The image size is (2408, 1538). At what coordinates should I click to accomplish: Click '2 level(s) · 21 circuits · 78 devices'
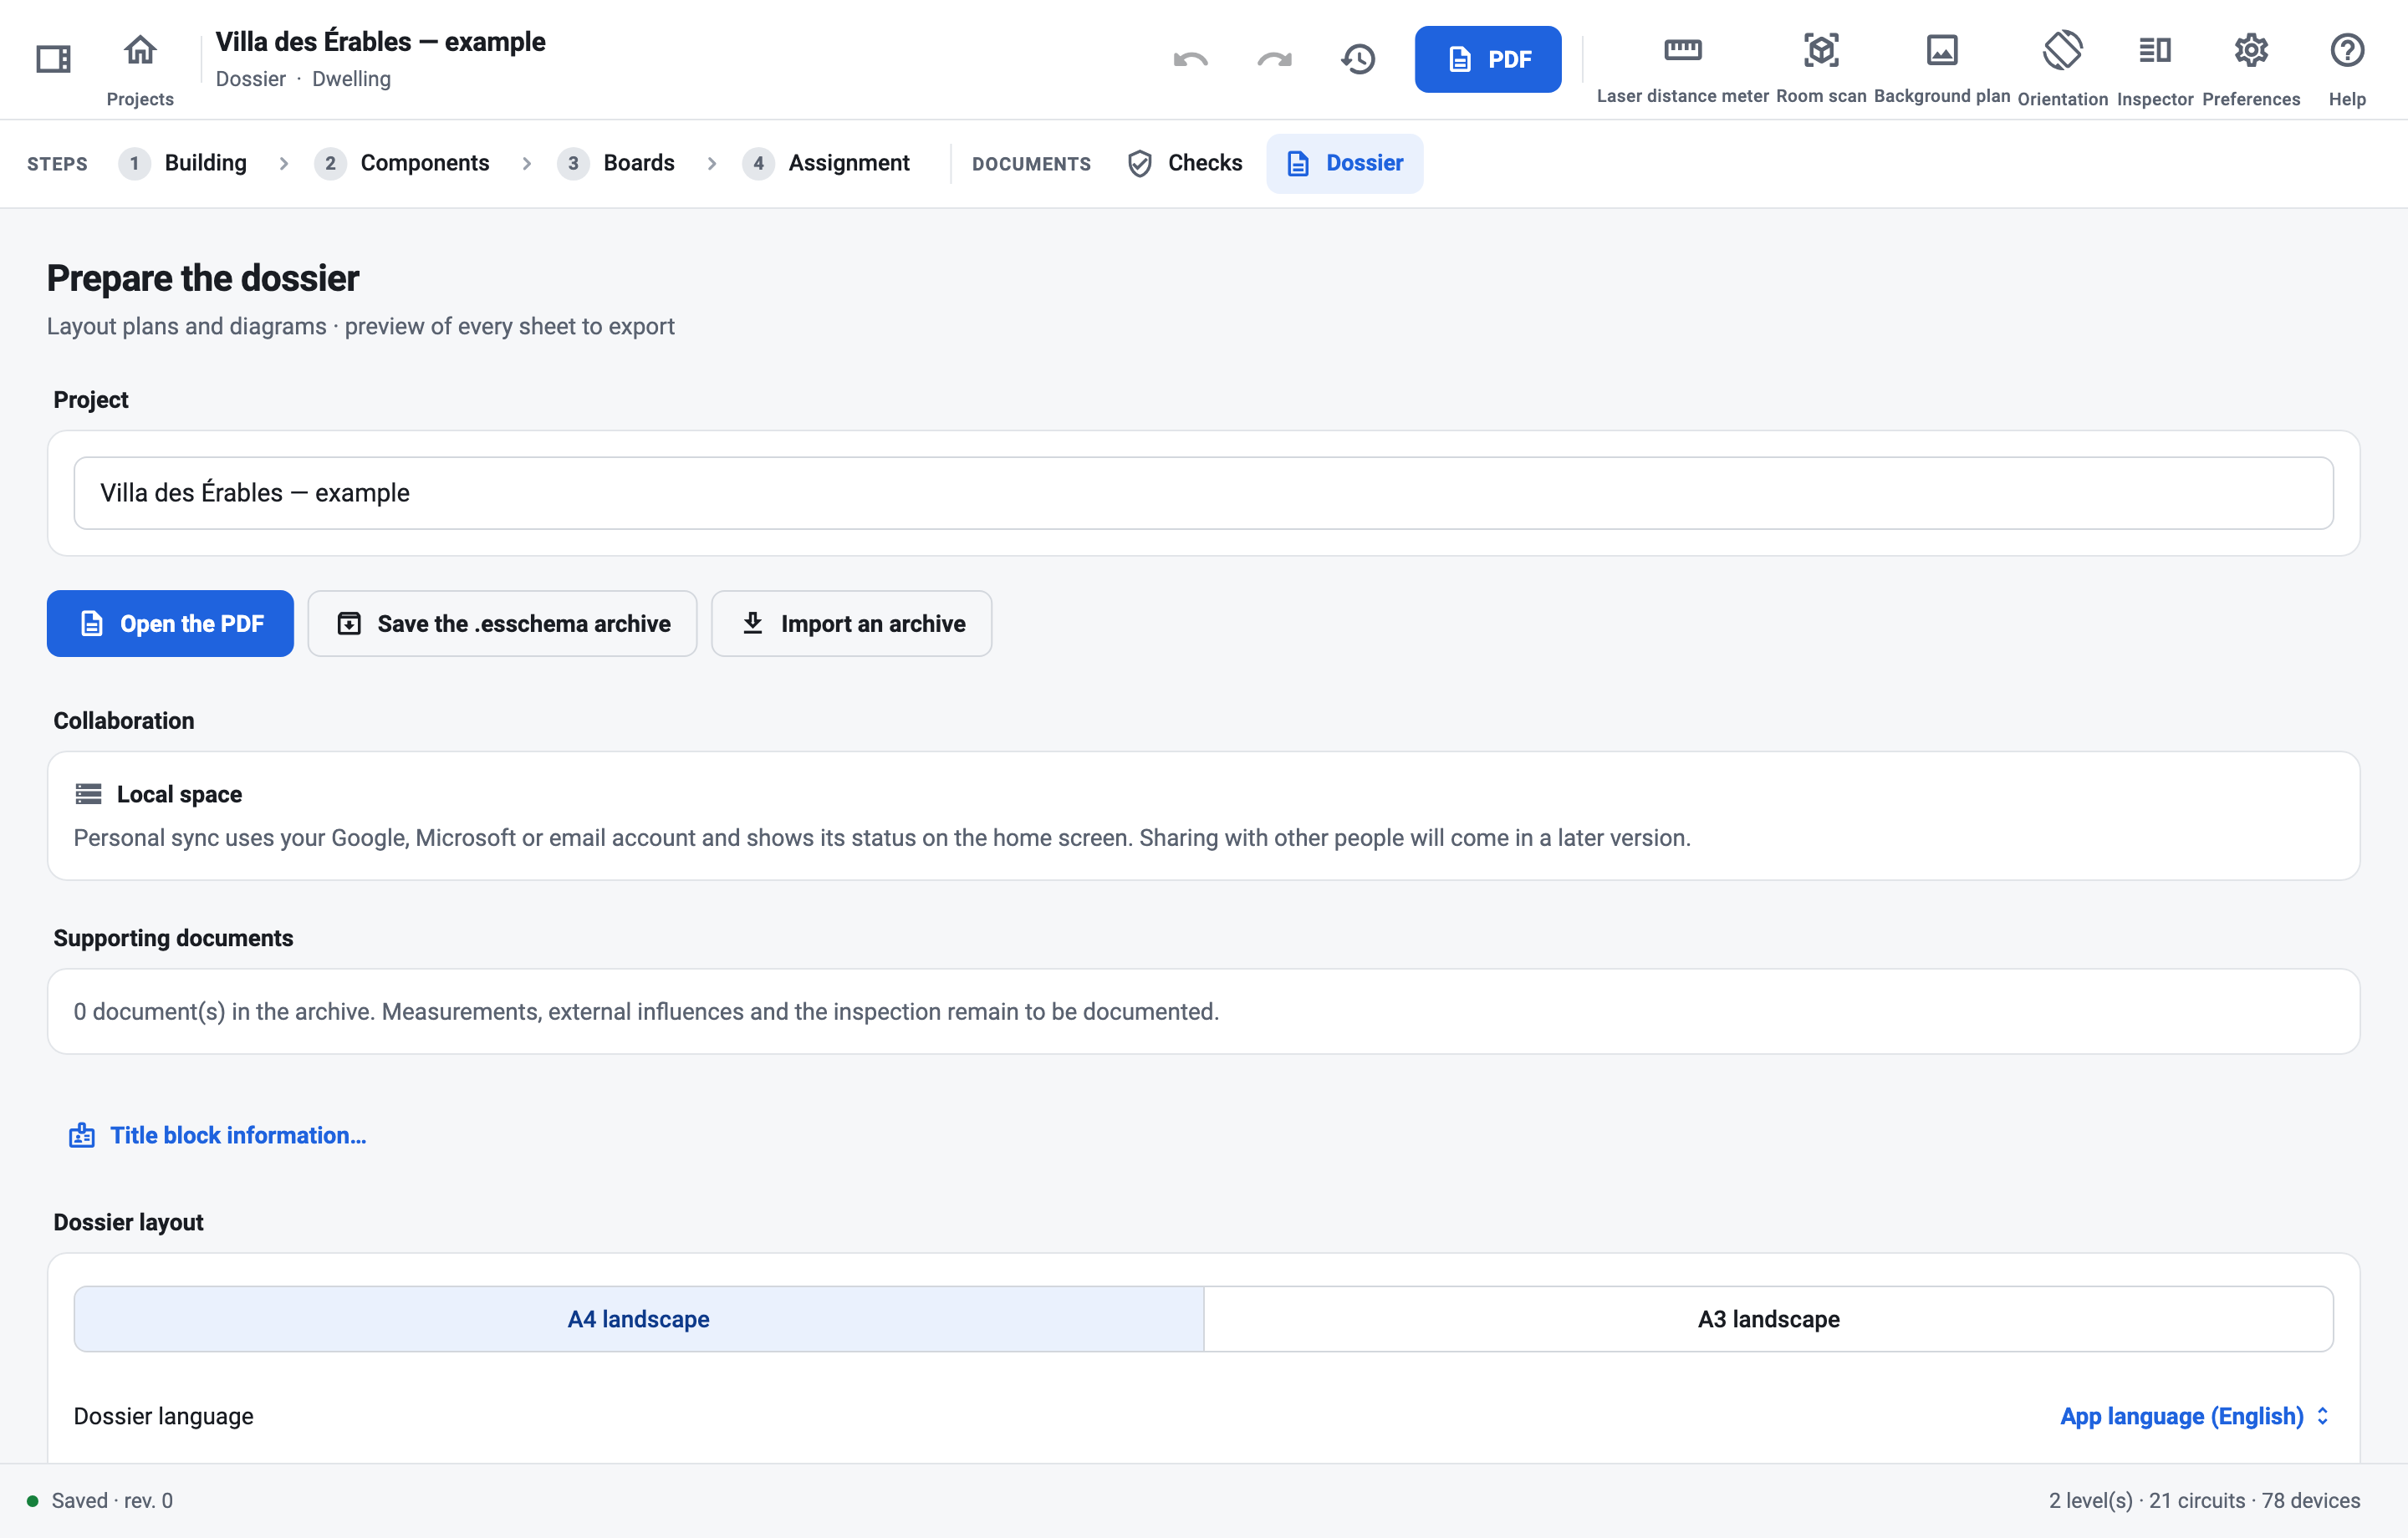[x=2204, y=1500]
